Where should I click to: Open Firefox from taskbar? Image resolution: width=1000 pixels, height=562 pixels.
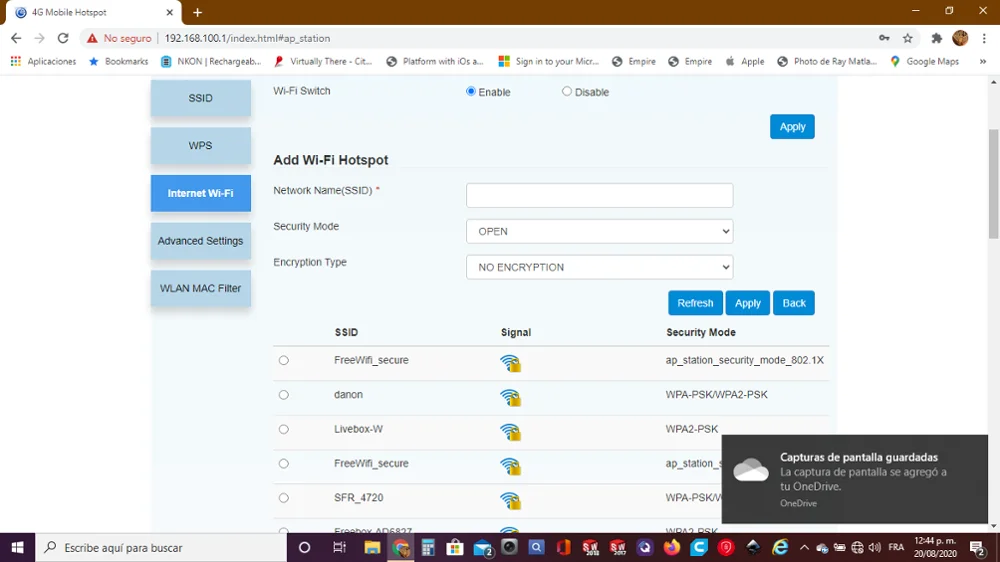point(672,547)
